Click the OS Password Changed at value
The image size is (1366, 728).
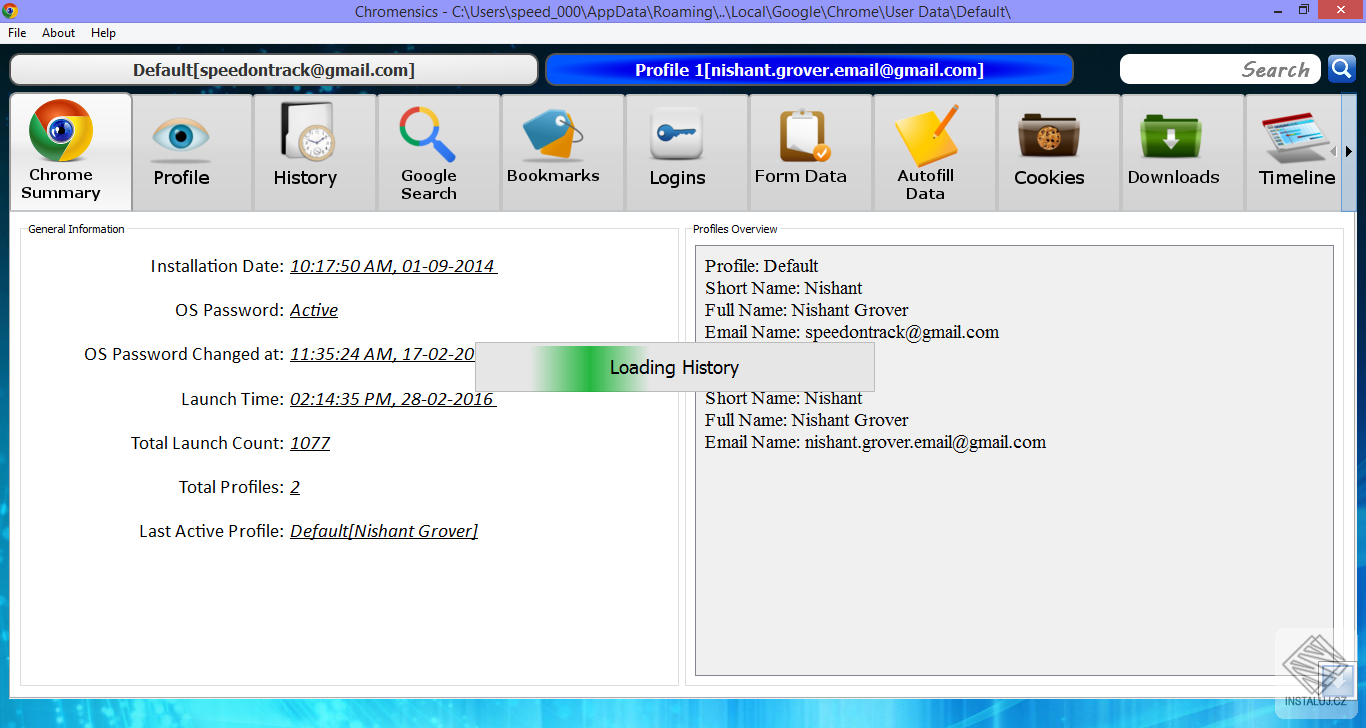[x=382, y=354]
